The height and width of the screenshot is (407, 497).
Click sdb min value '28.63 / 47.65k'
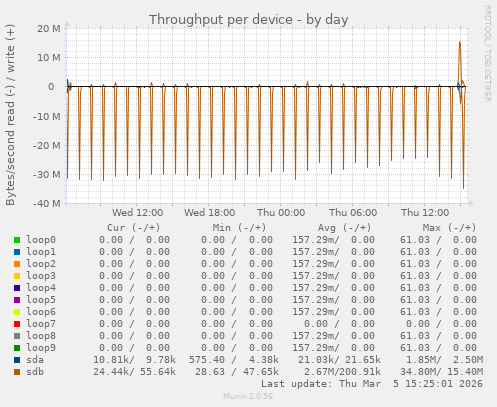(x=237, y=372)
